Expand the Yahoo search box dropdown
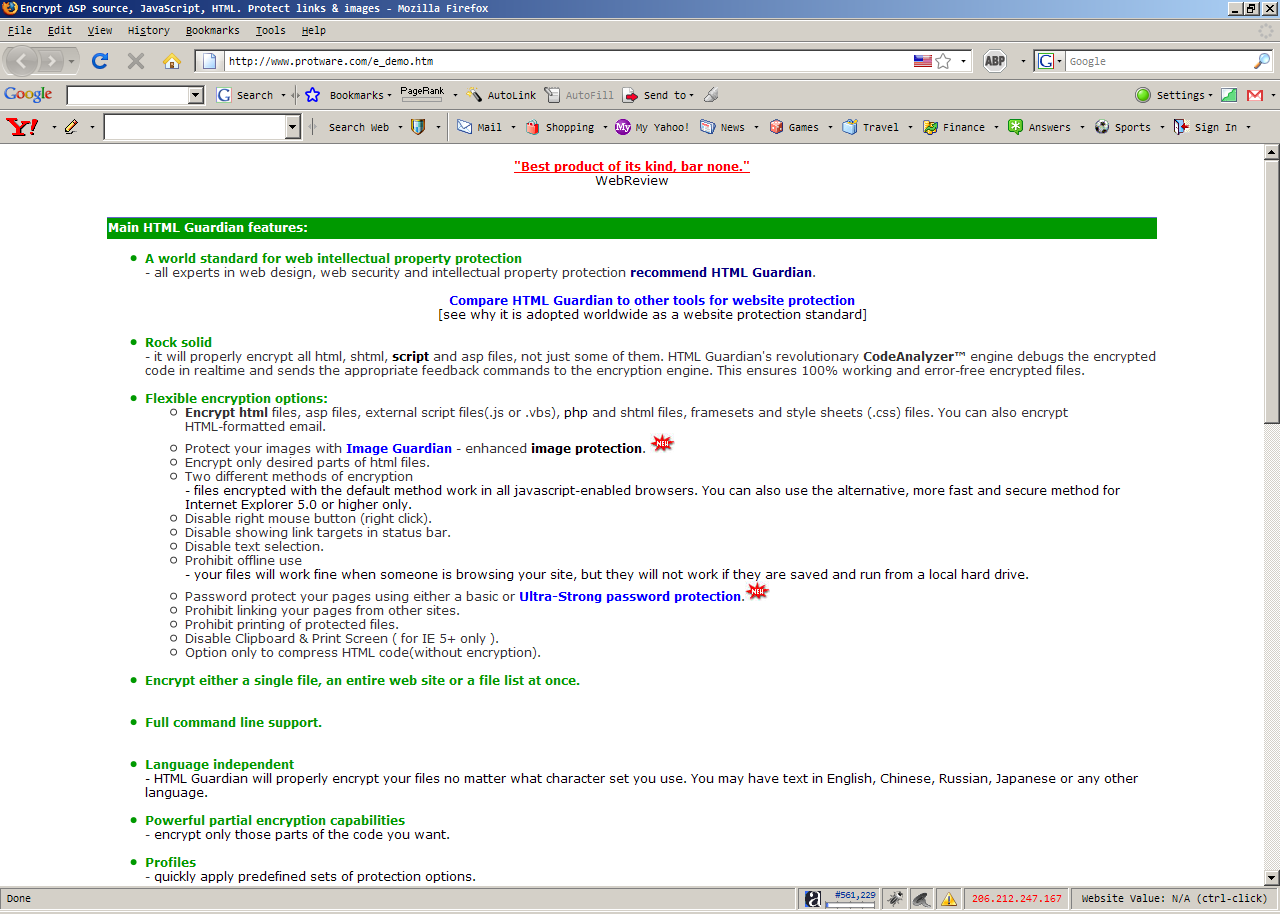The image size is (1280, 914). point(293,127)
